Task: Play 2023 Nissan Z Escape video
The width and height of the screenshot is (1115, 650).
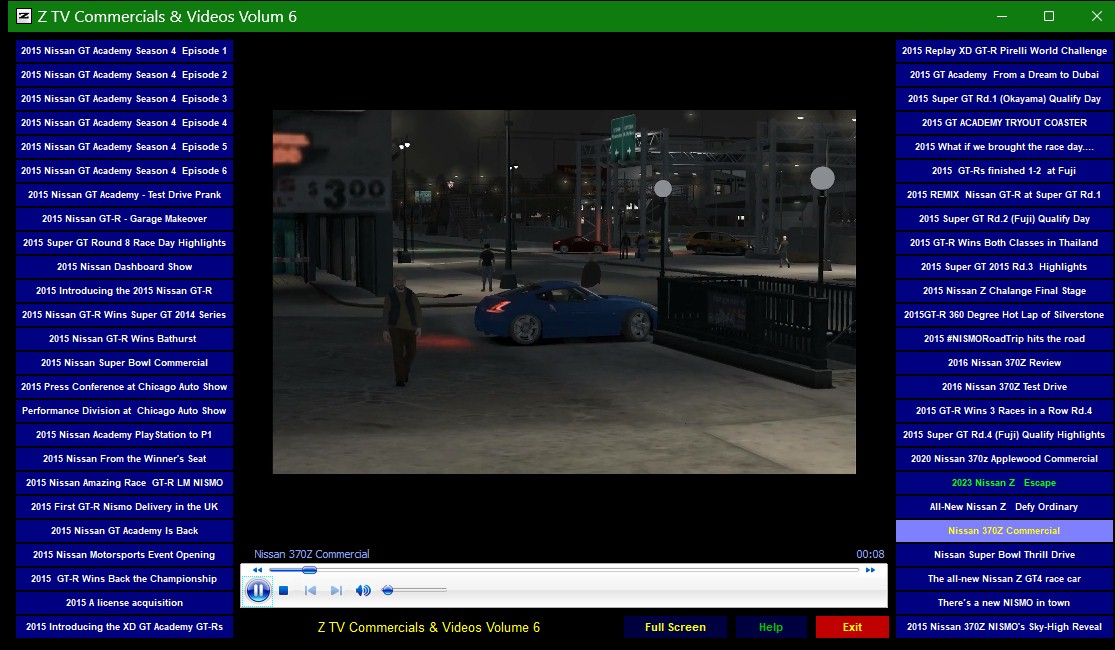Action: point(1004,483)
